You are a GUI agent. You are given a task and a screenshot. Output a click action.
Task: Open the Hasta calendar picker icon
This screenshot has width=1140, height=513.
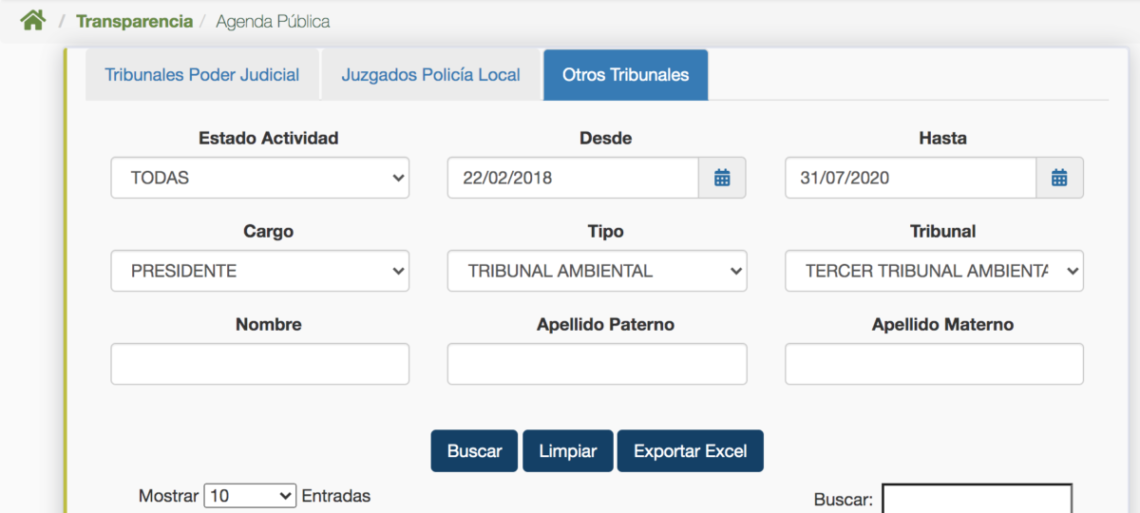click(1059, 178)
